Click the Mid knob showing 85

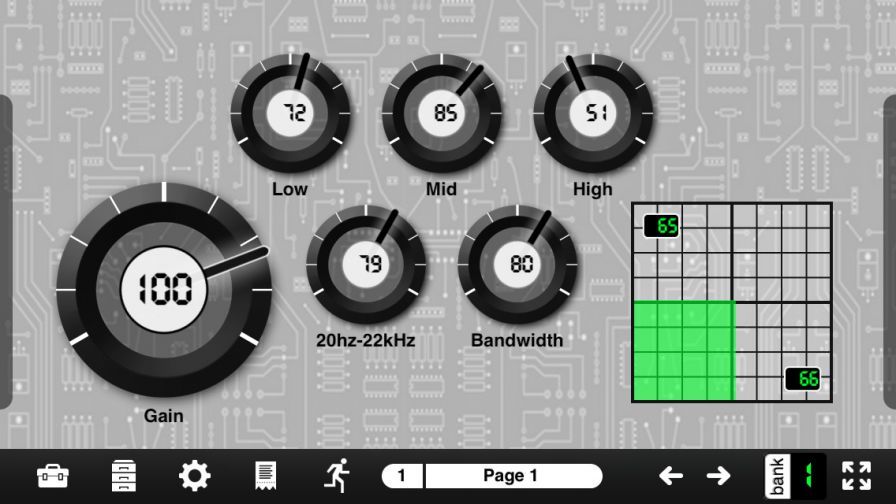442,113
